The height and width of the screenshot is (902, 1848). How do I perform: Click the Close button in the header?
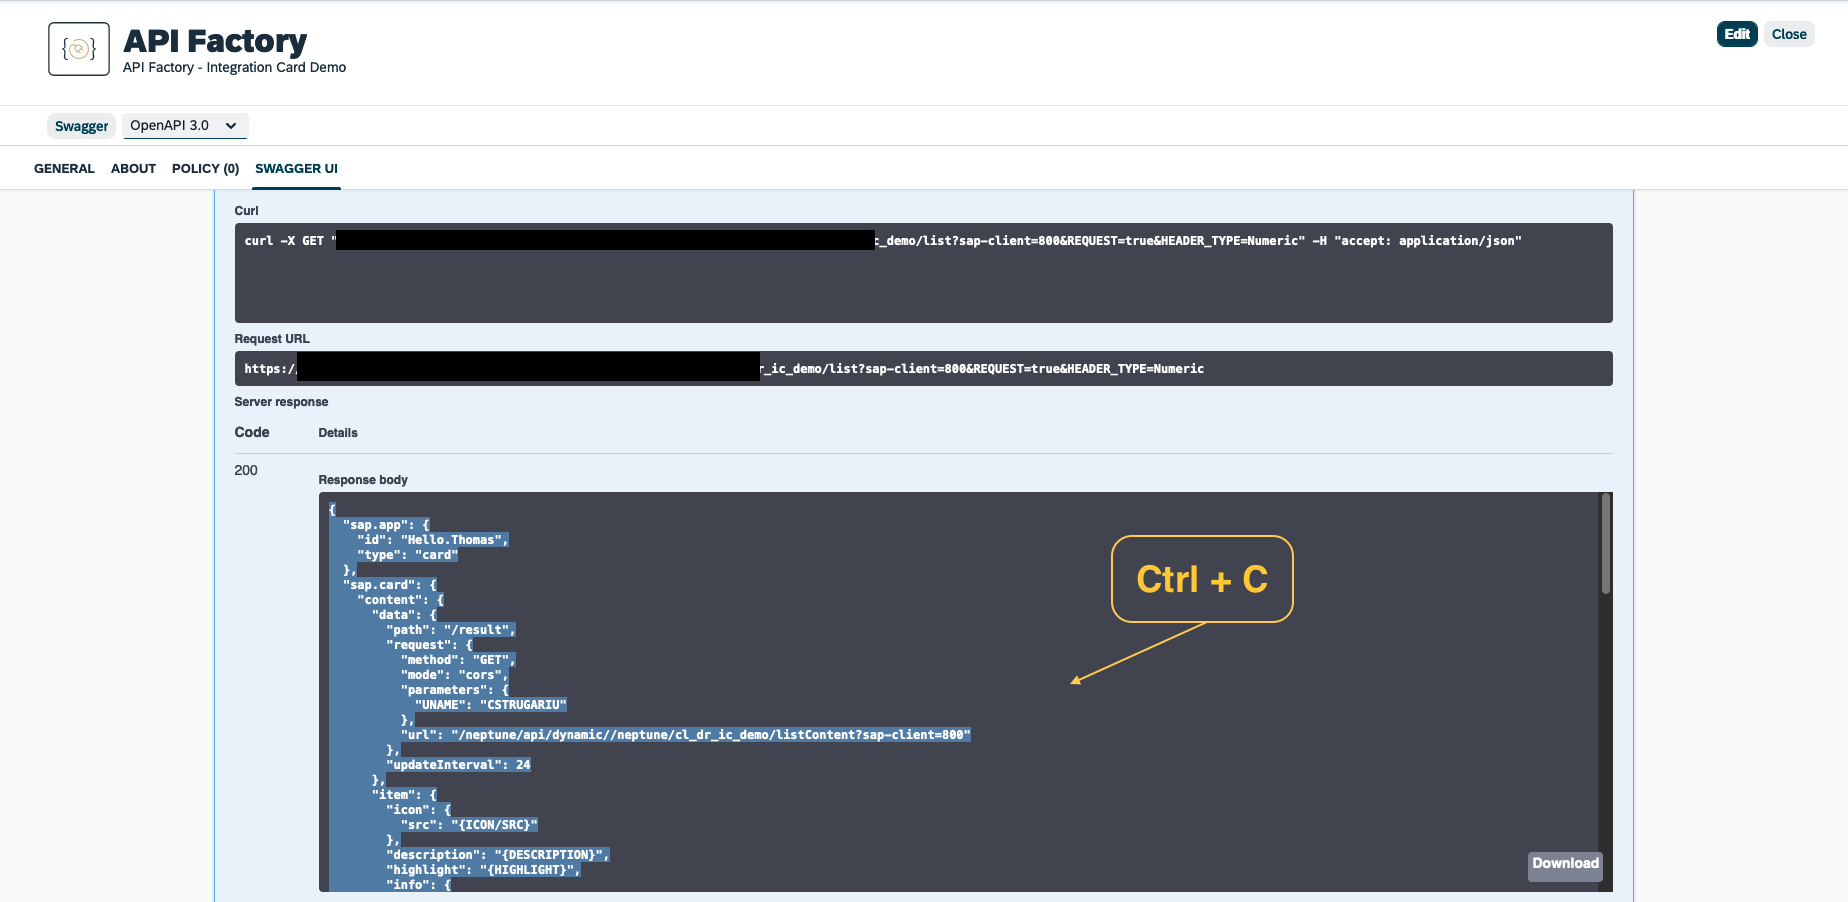[1789, 33]
